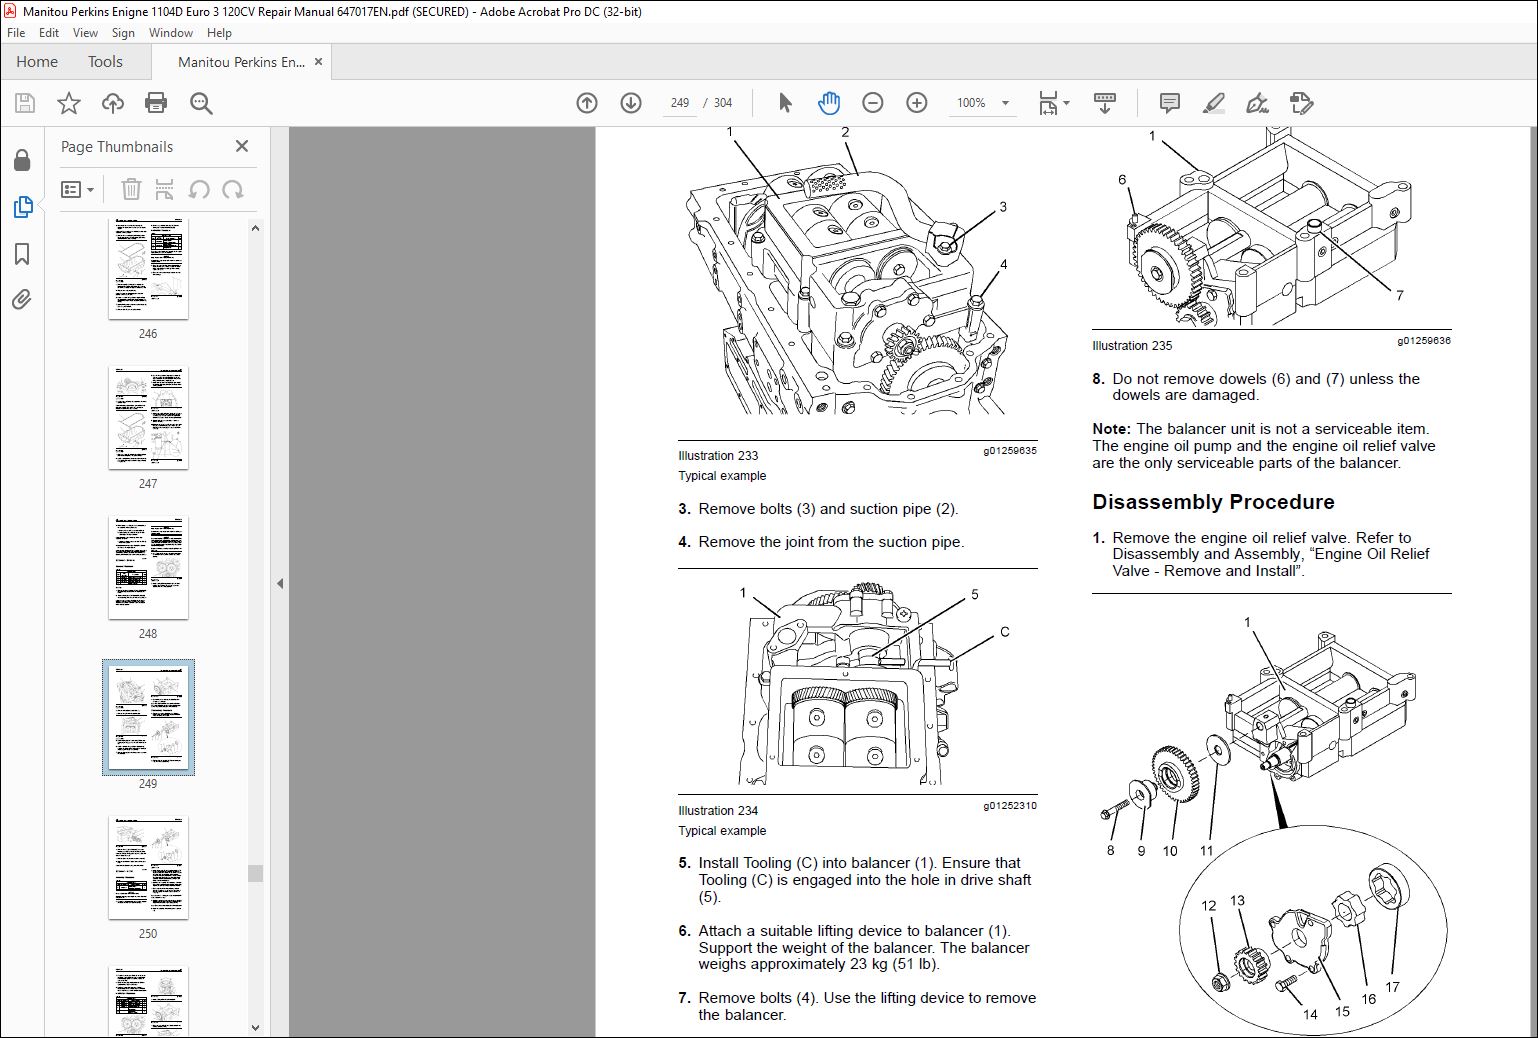Select page 247 thumbnail
Viewport: 1538px width, 1038px height.
tap(148, 418)
